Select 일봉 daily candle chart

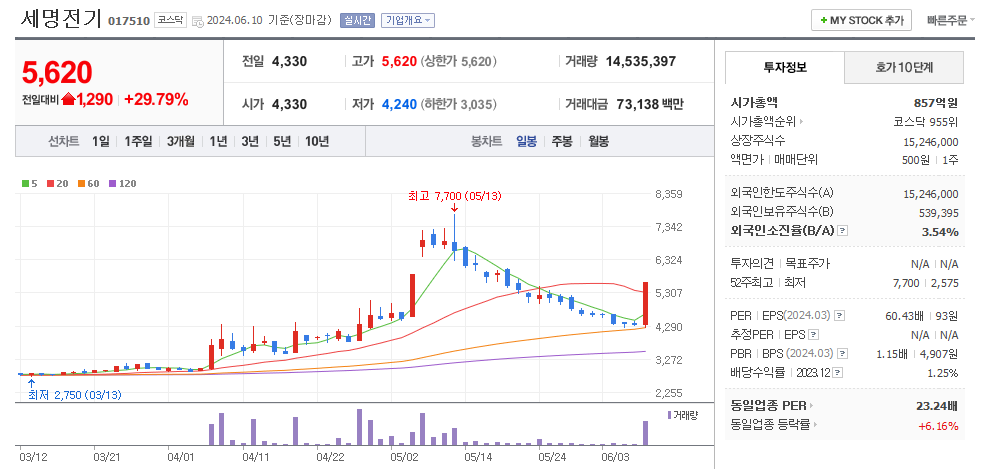526,141
